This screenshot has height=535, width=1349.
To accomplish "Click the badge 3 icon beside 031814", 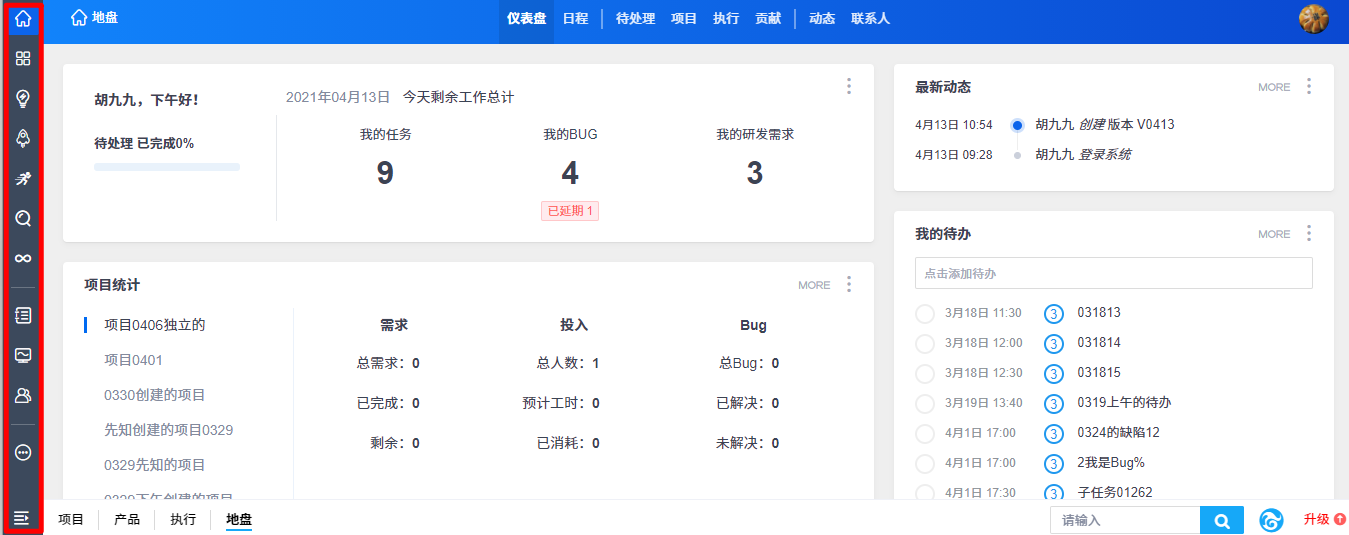I will coord(1053,344).
